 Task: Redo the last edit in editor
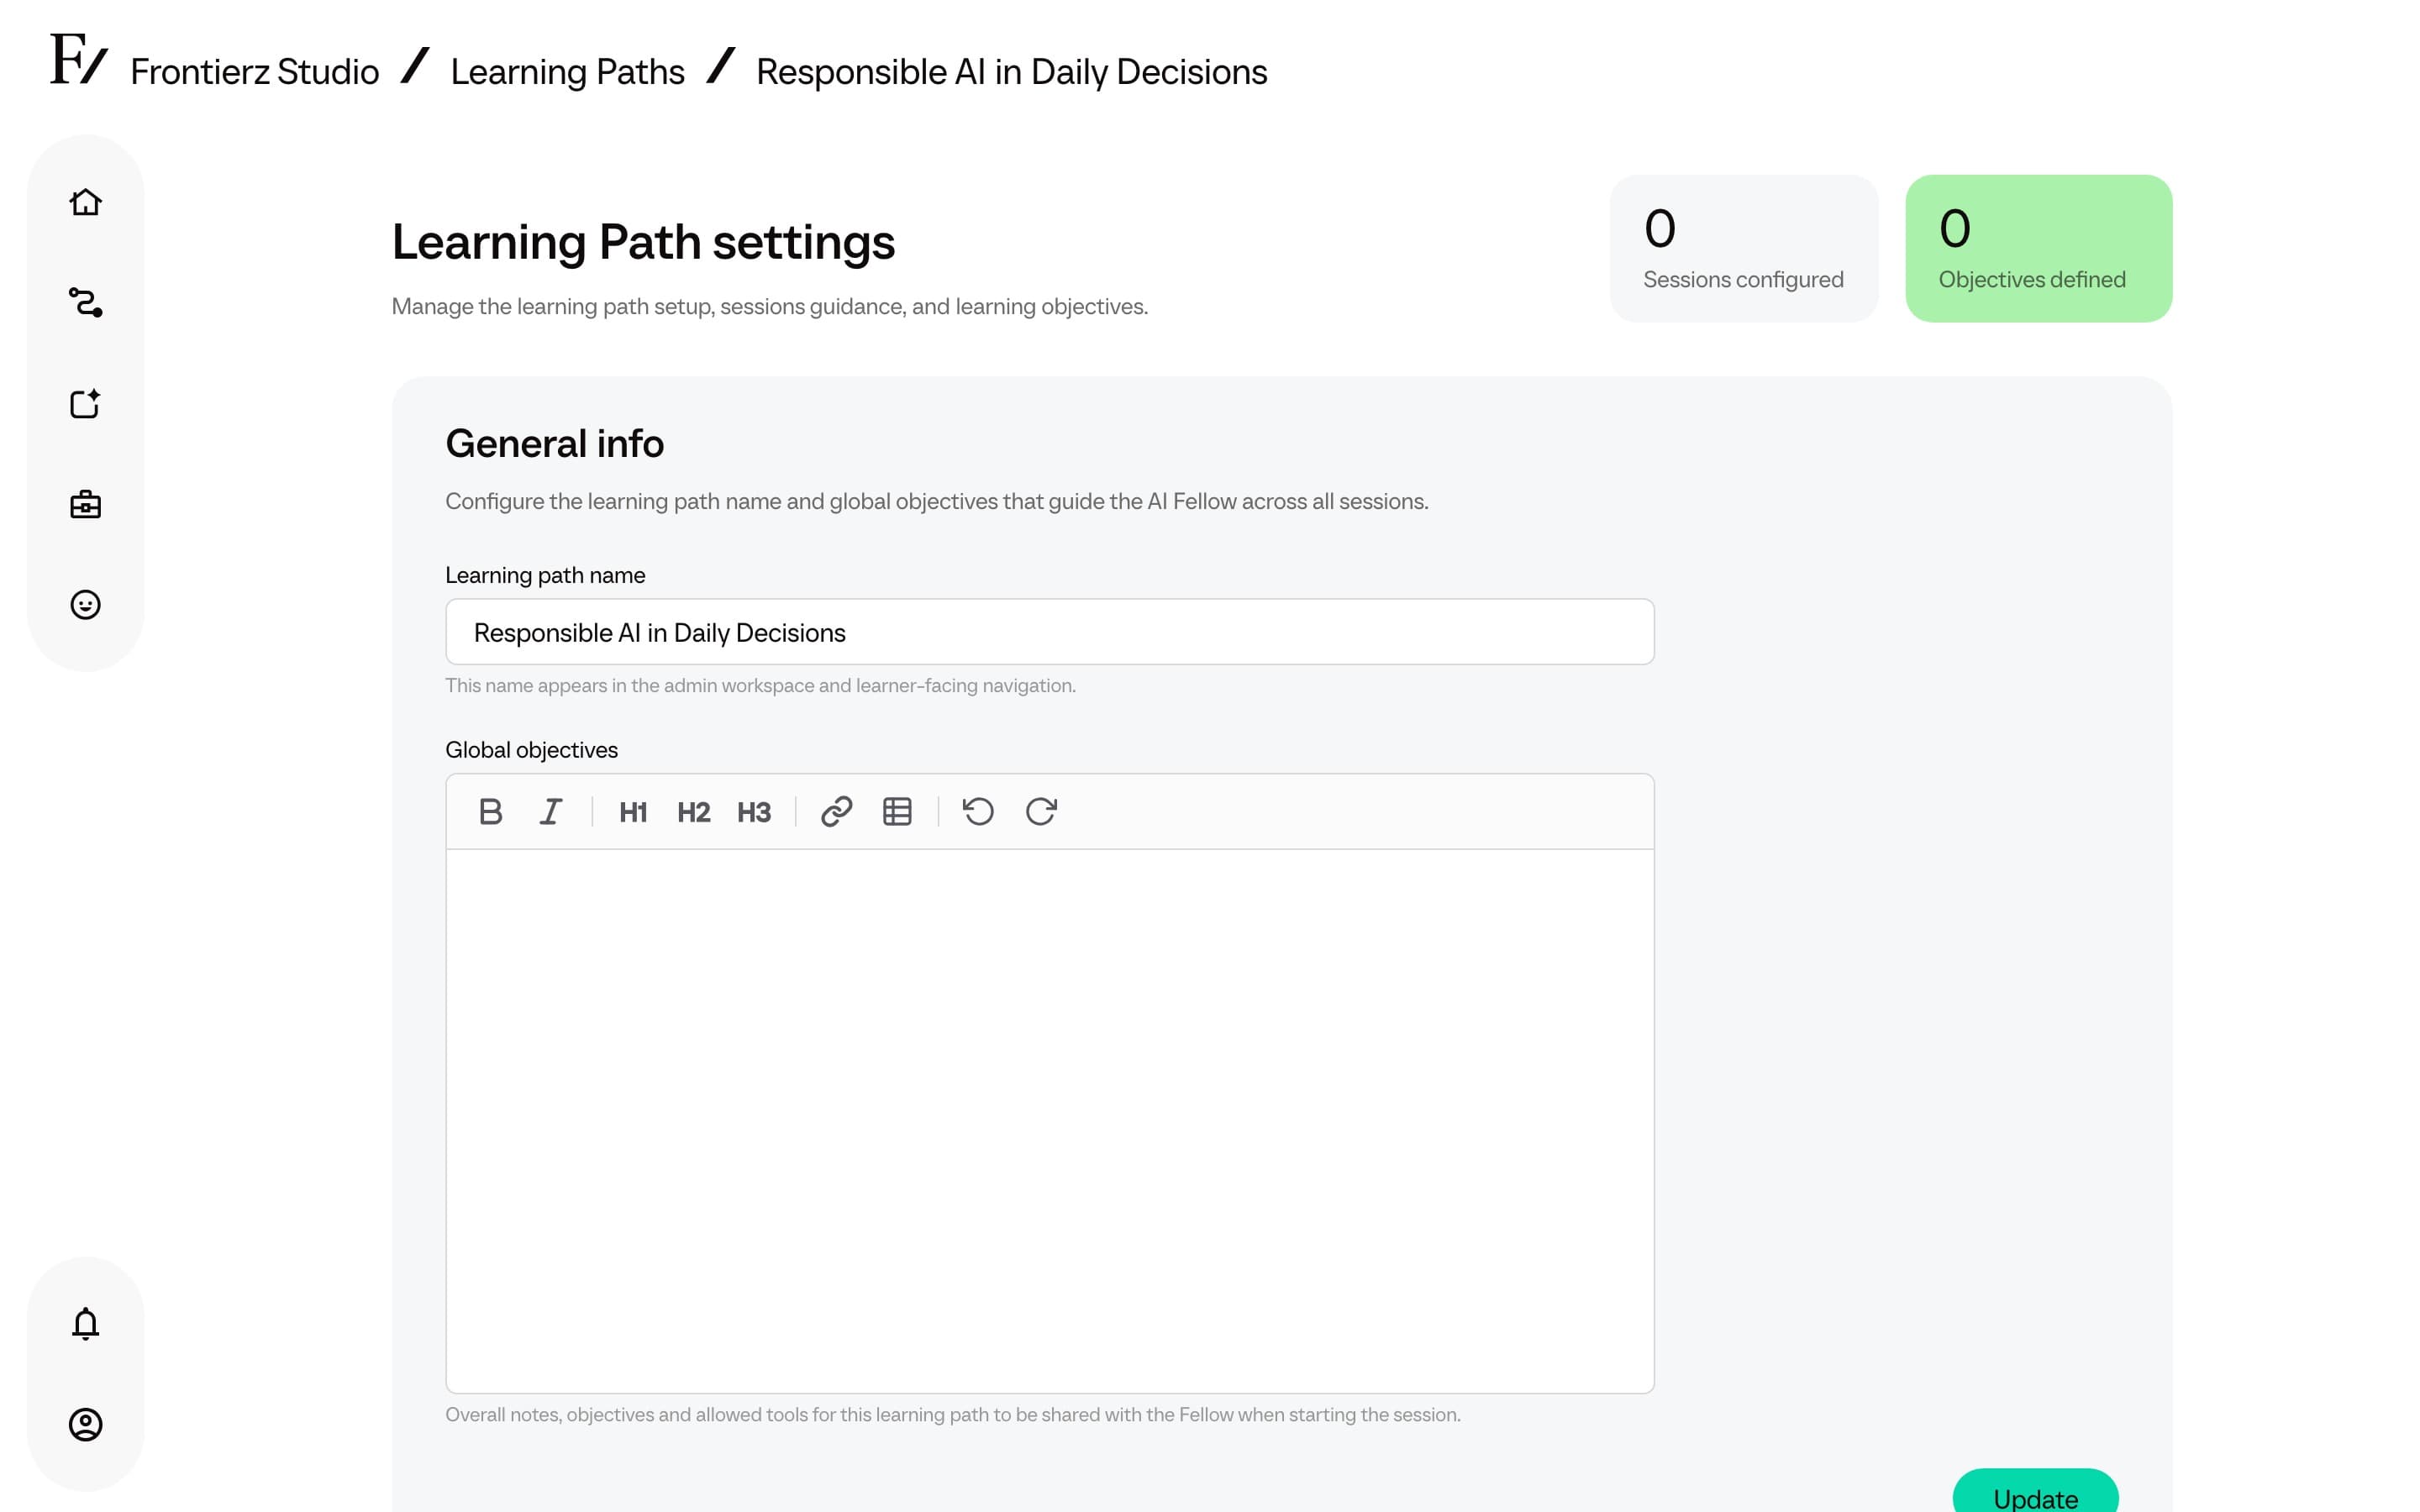1041,811
